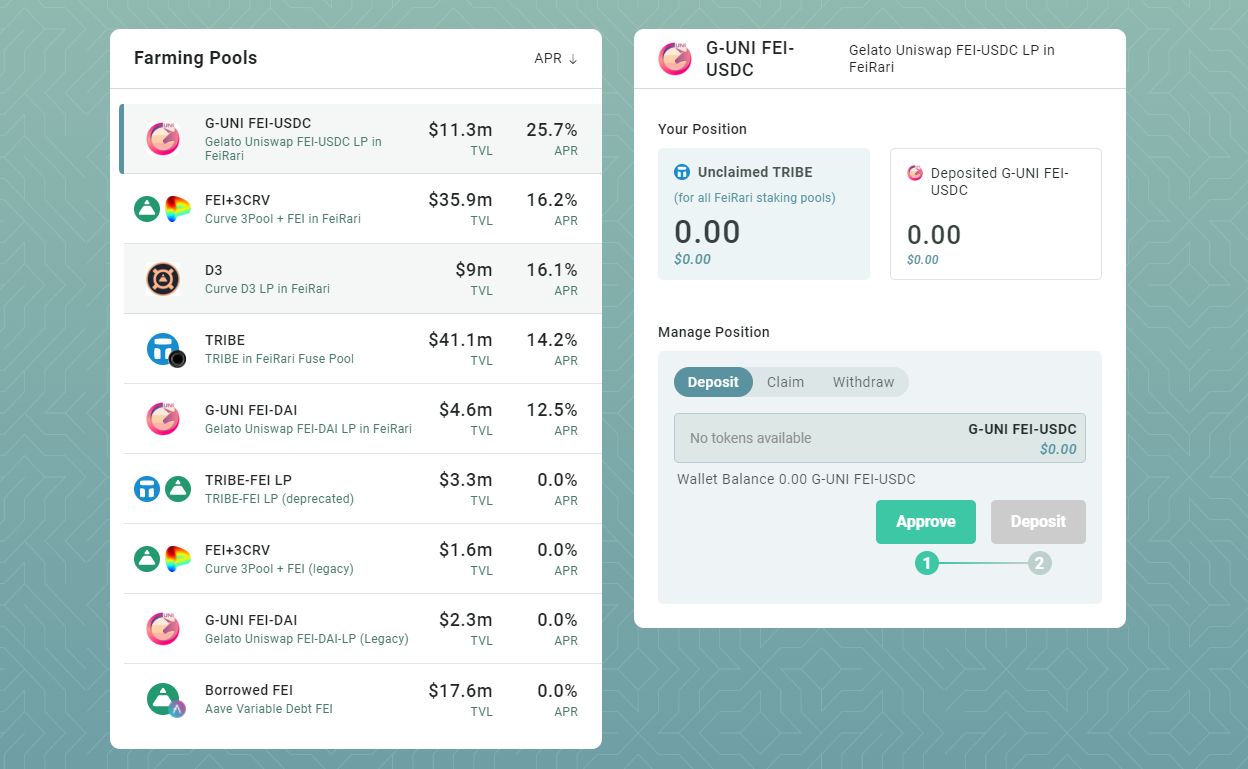1248x769 pixels.
Task: Click the 25.7% APR value
Action: [x=552, y=130]
